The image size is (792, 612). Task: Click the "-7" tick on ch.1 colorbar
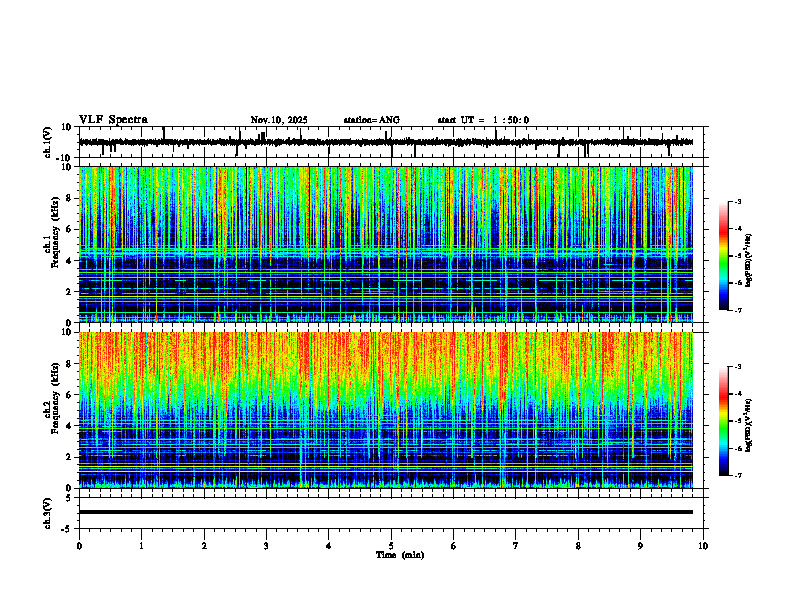tap(738, 310)
